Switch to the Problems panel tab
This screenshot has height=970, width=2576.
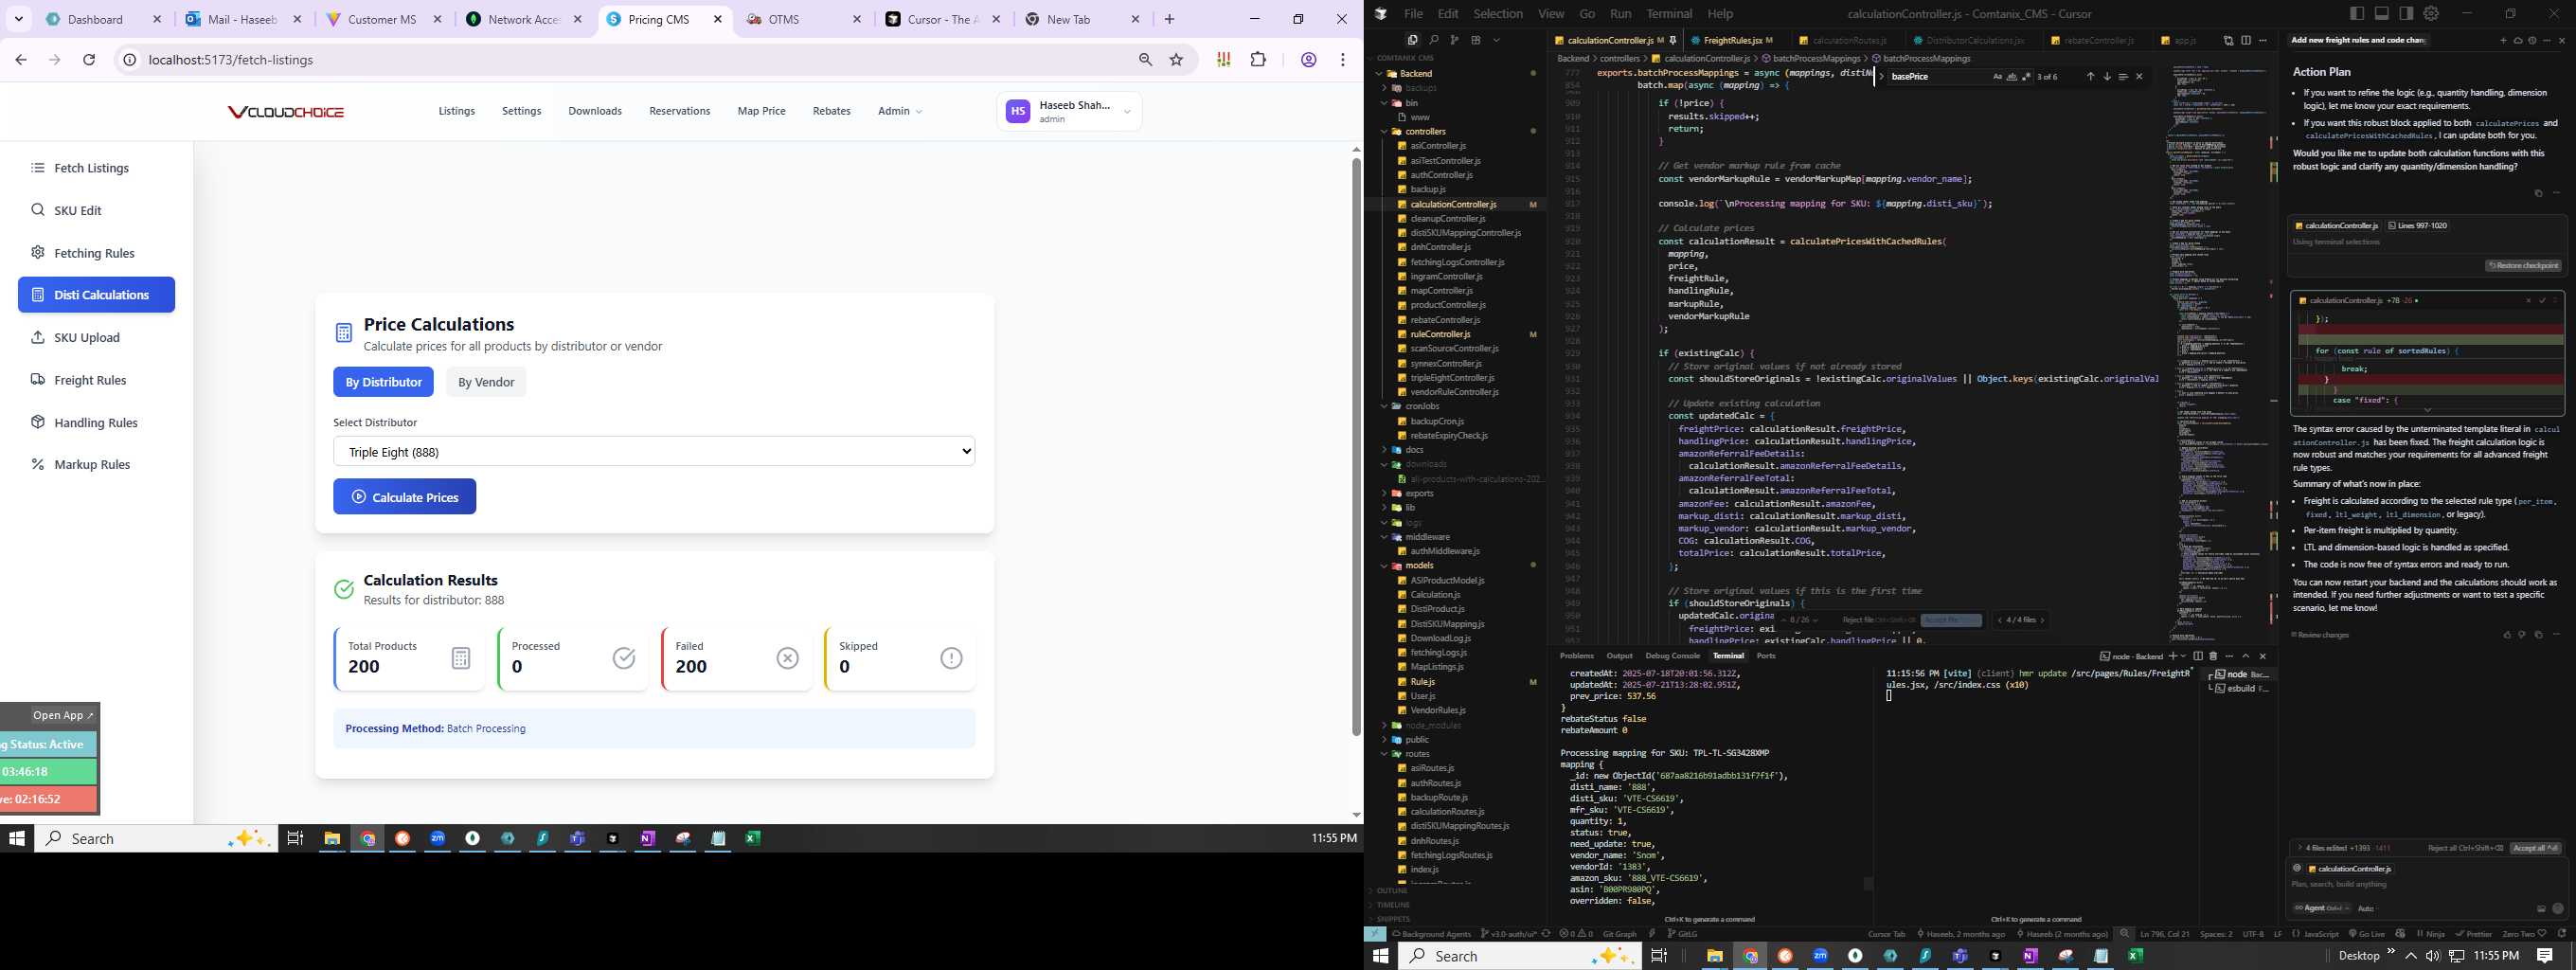[1577, 656]
